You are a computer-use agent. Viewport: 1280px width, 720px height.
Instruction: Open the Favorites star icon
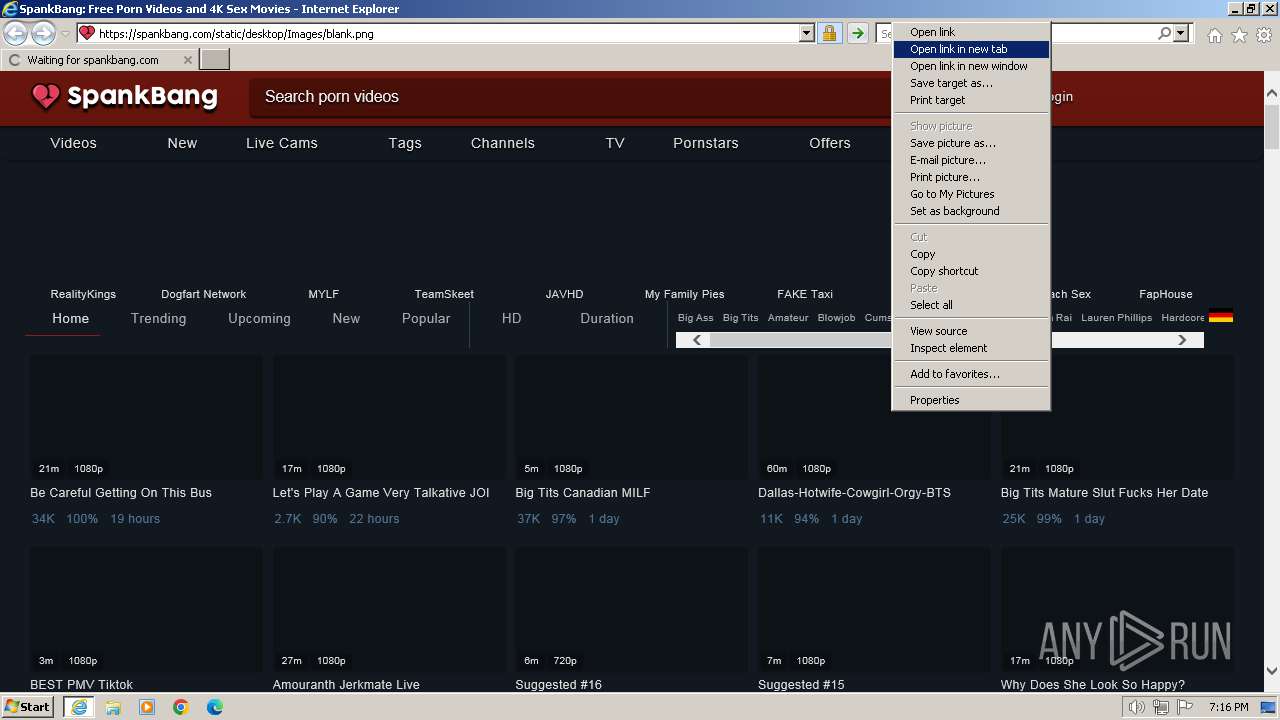pos(1239,35)
